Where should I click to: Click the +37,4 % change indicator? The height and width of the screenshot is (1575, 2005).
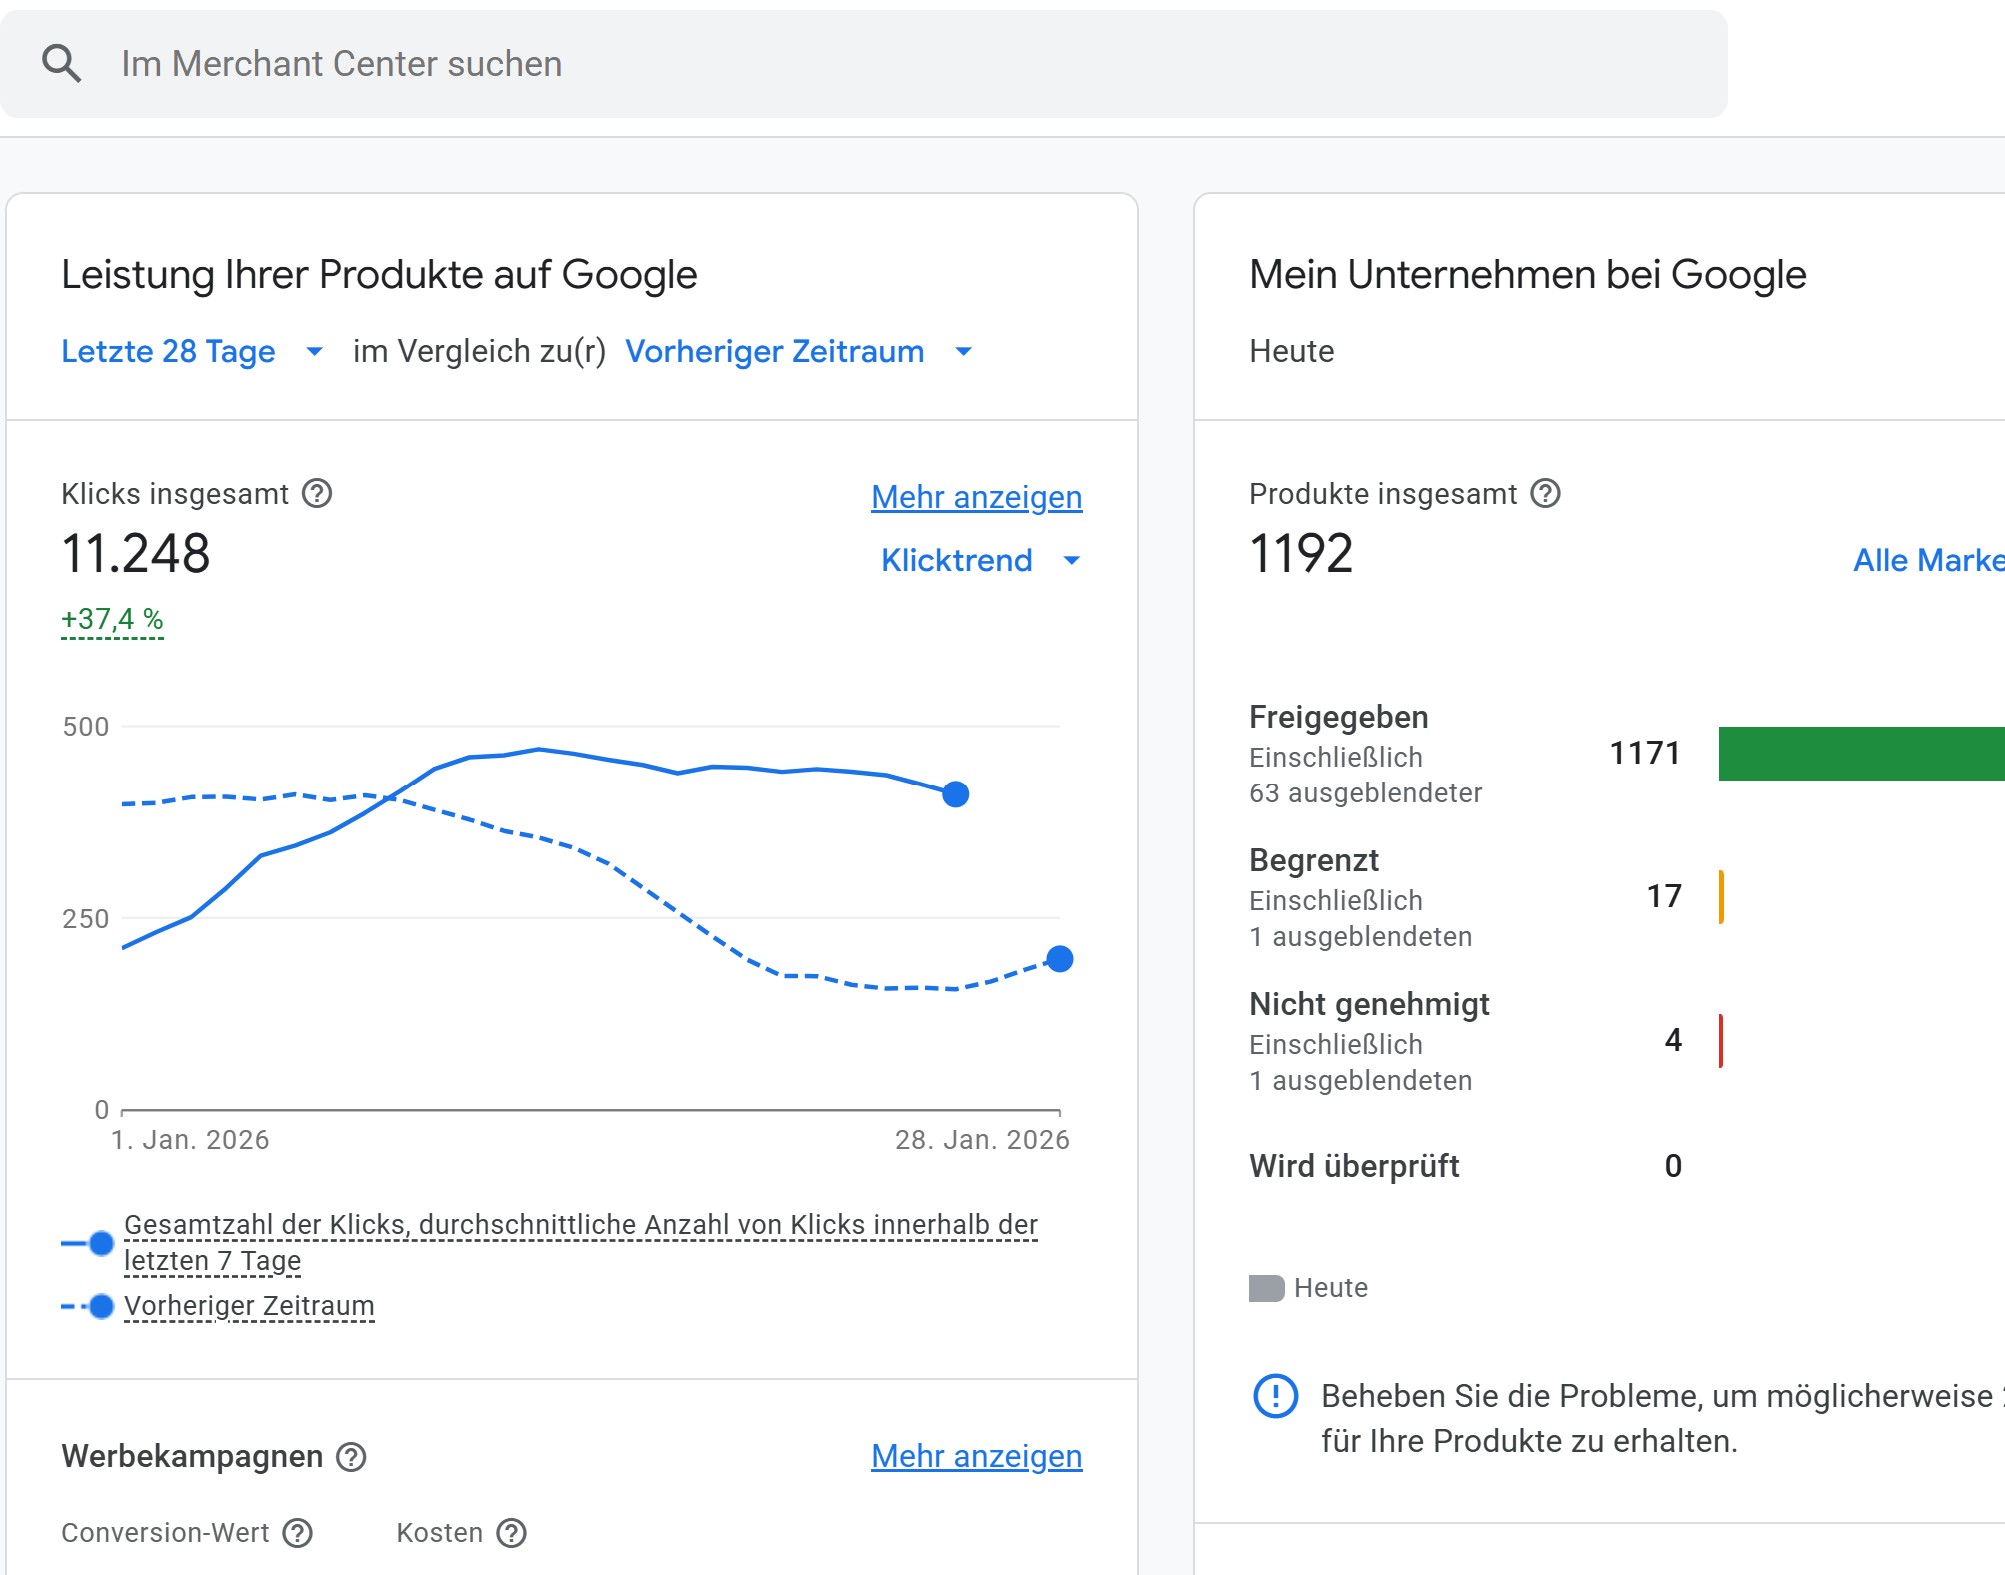pos(112,619)
